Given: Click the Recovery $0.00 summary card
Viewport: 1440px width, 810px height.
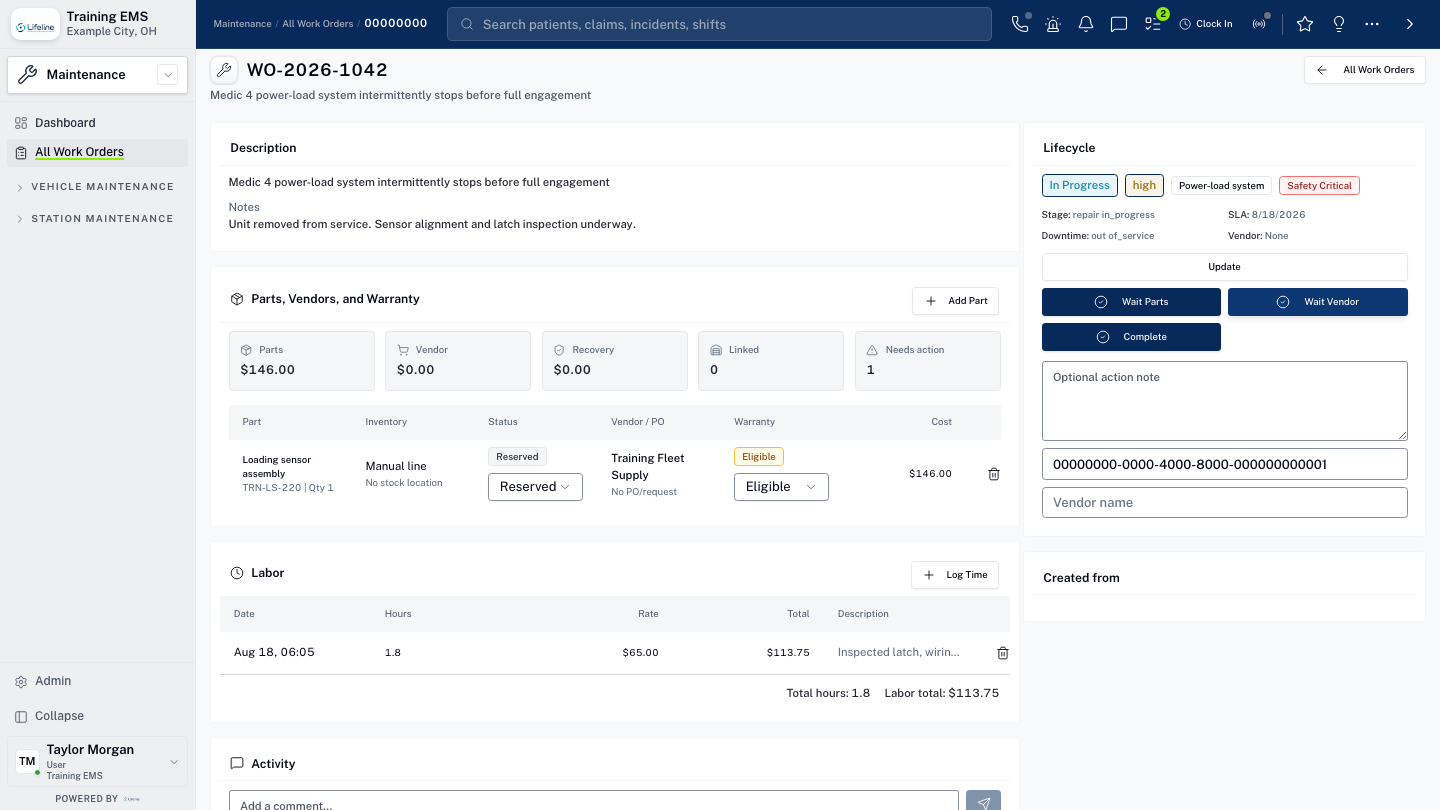Looking at the screenshot, I should pos(615,361).
